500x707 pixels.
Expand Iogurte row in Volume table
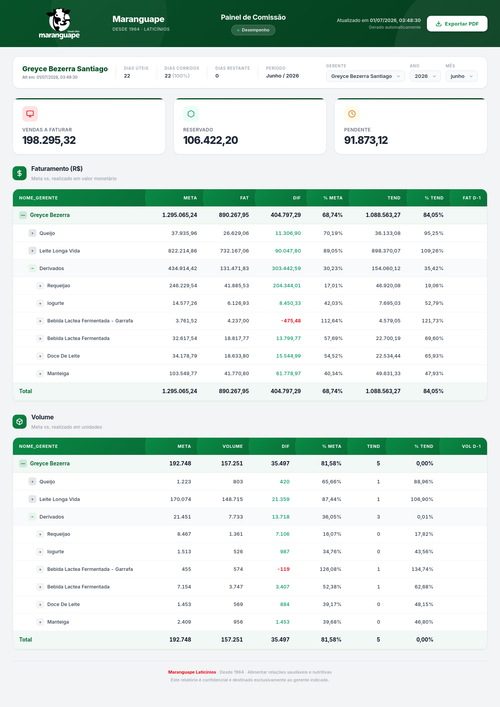[40, 552]
